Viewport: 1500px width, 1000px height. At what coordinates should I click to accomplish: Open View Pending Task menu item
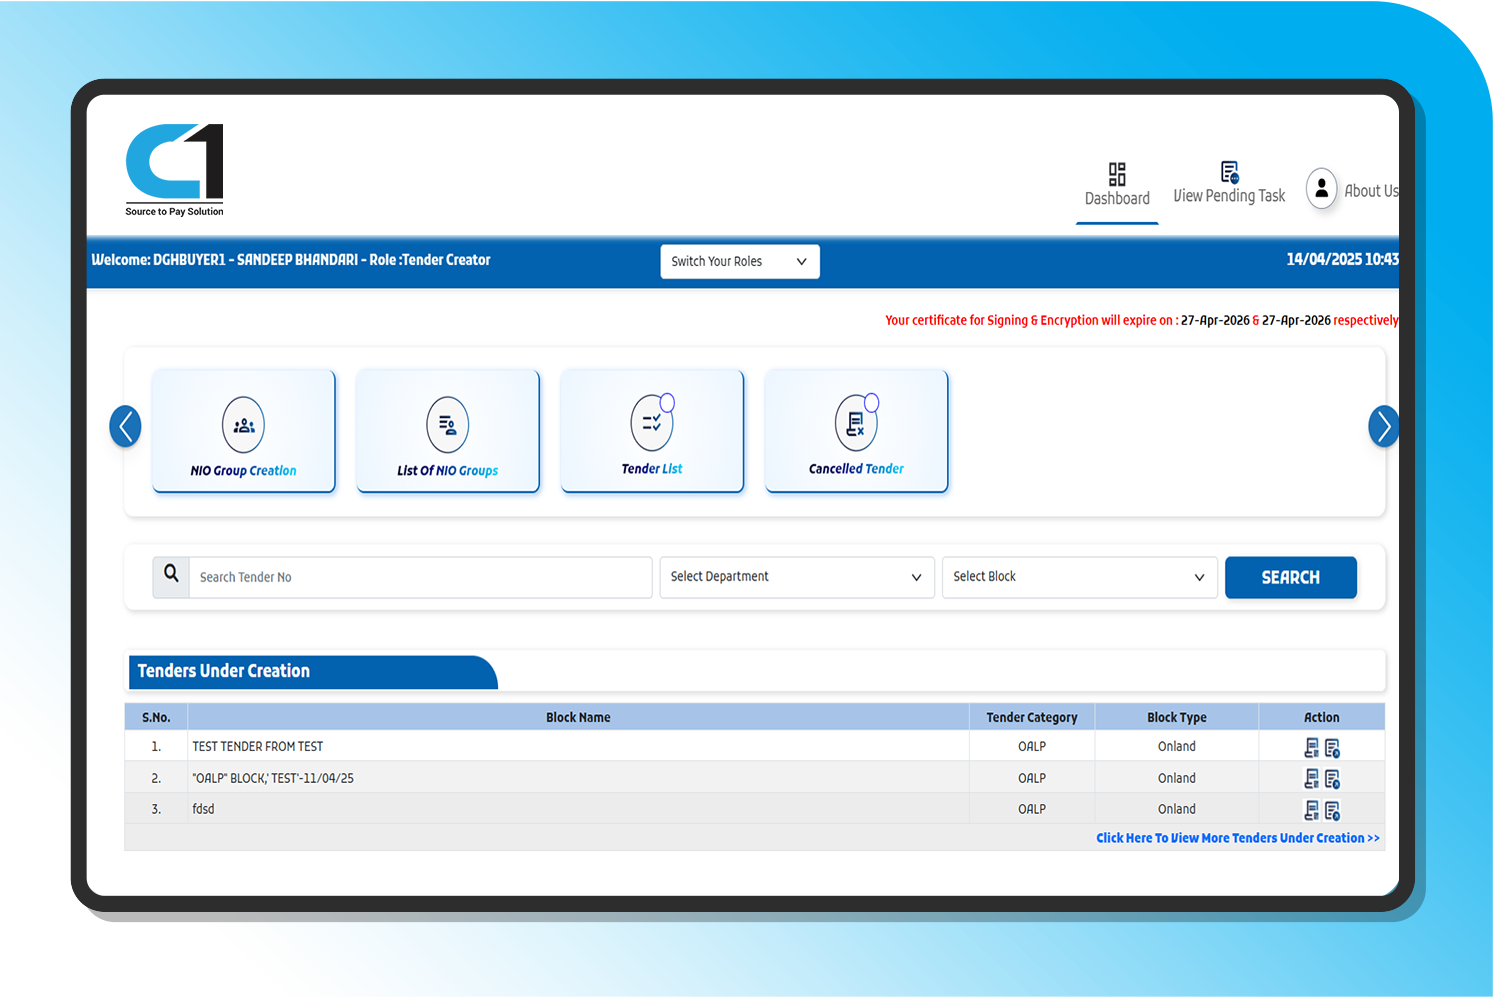(x=1229, y=185)
